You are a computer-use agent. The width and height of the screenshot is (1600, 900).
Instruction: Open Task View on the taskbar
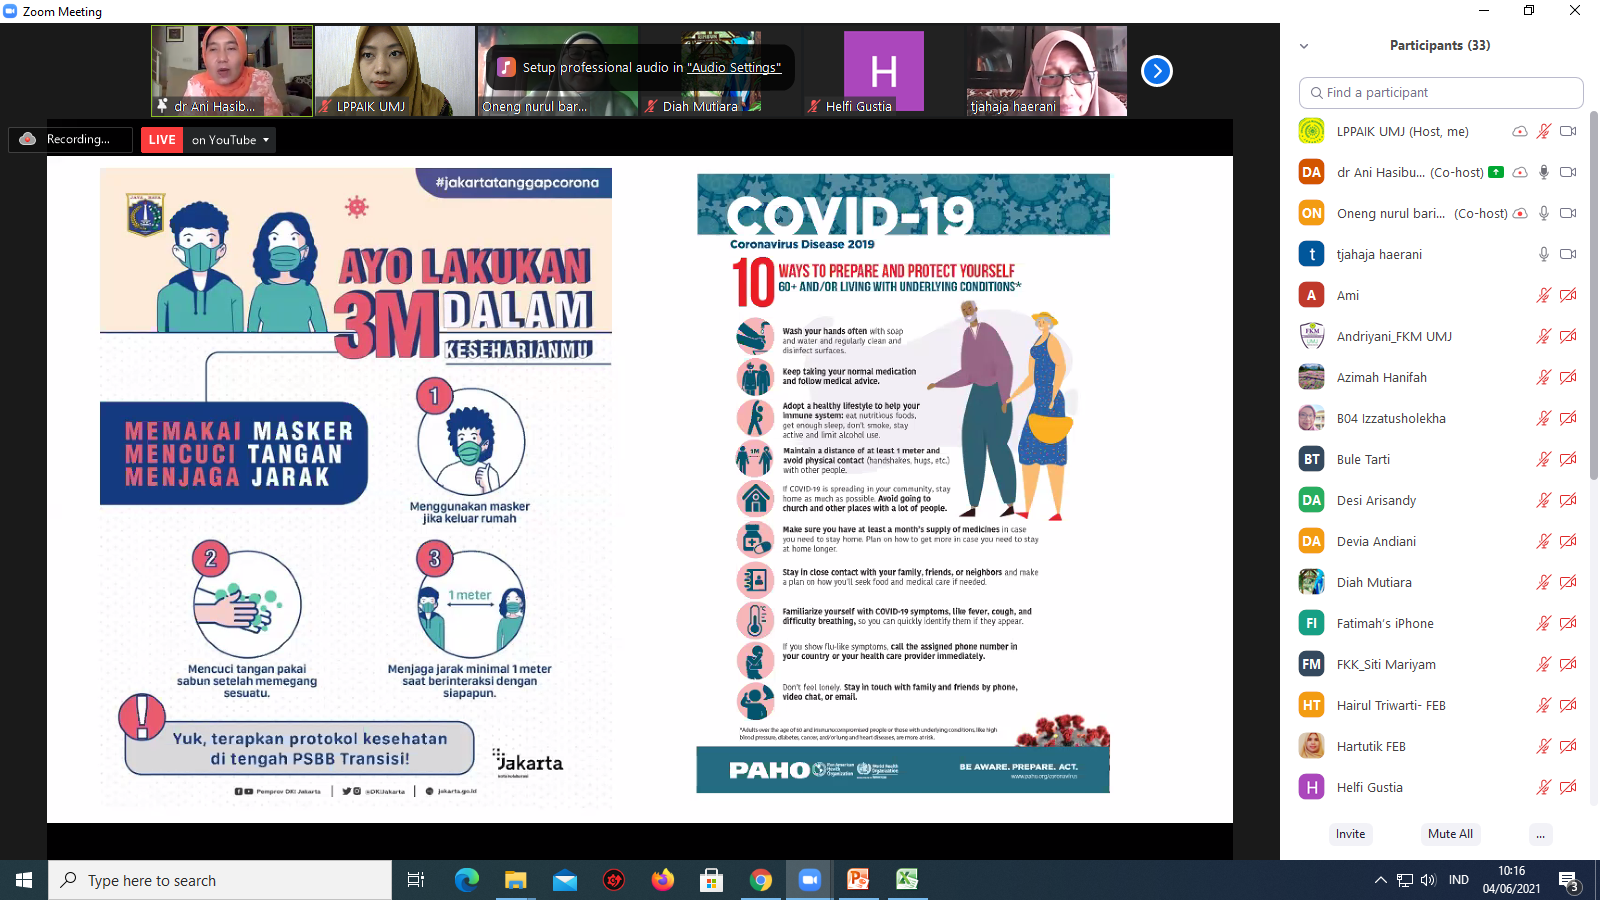[416, 880]
